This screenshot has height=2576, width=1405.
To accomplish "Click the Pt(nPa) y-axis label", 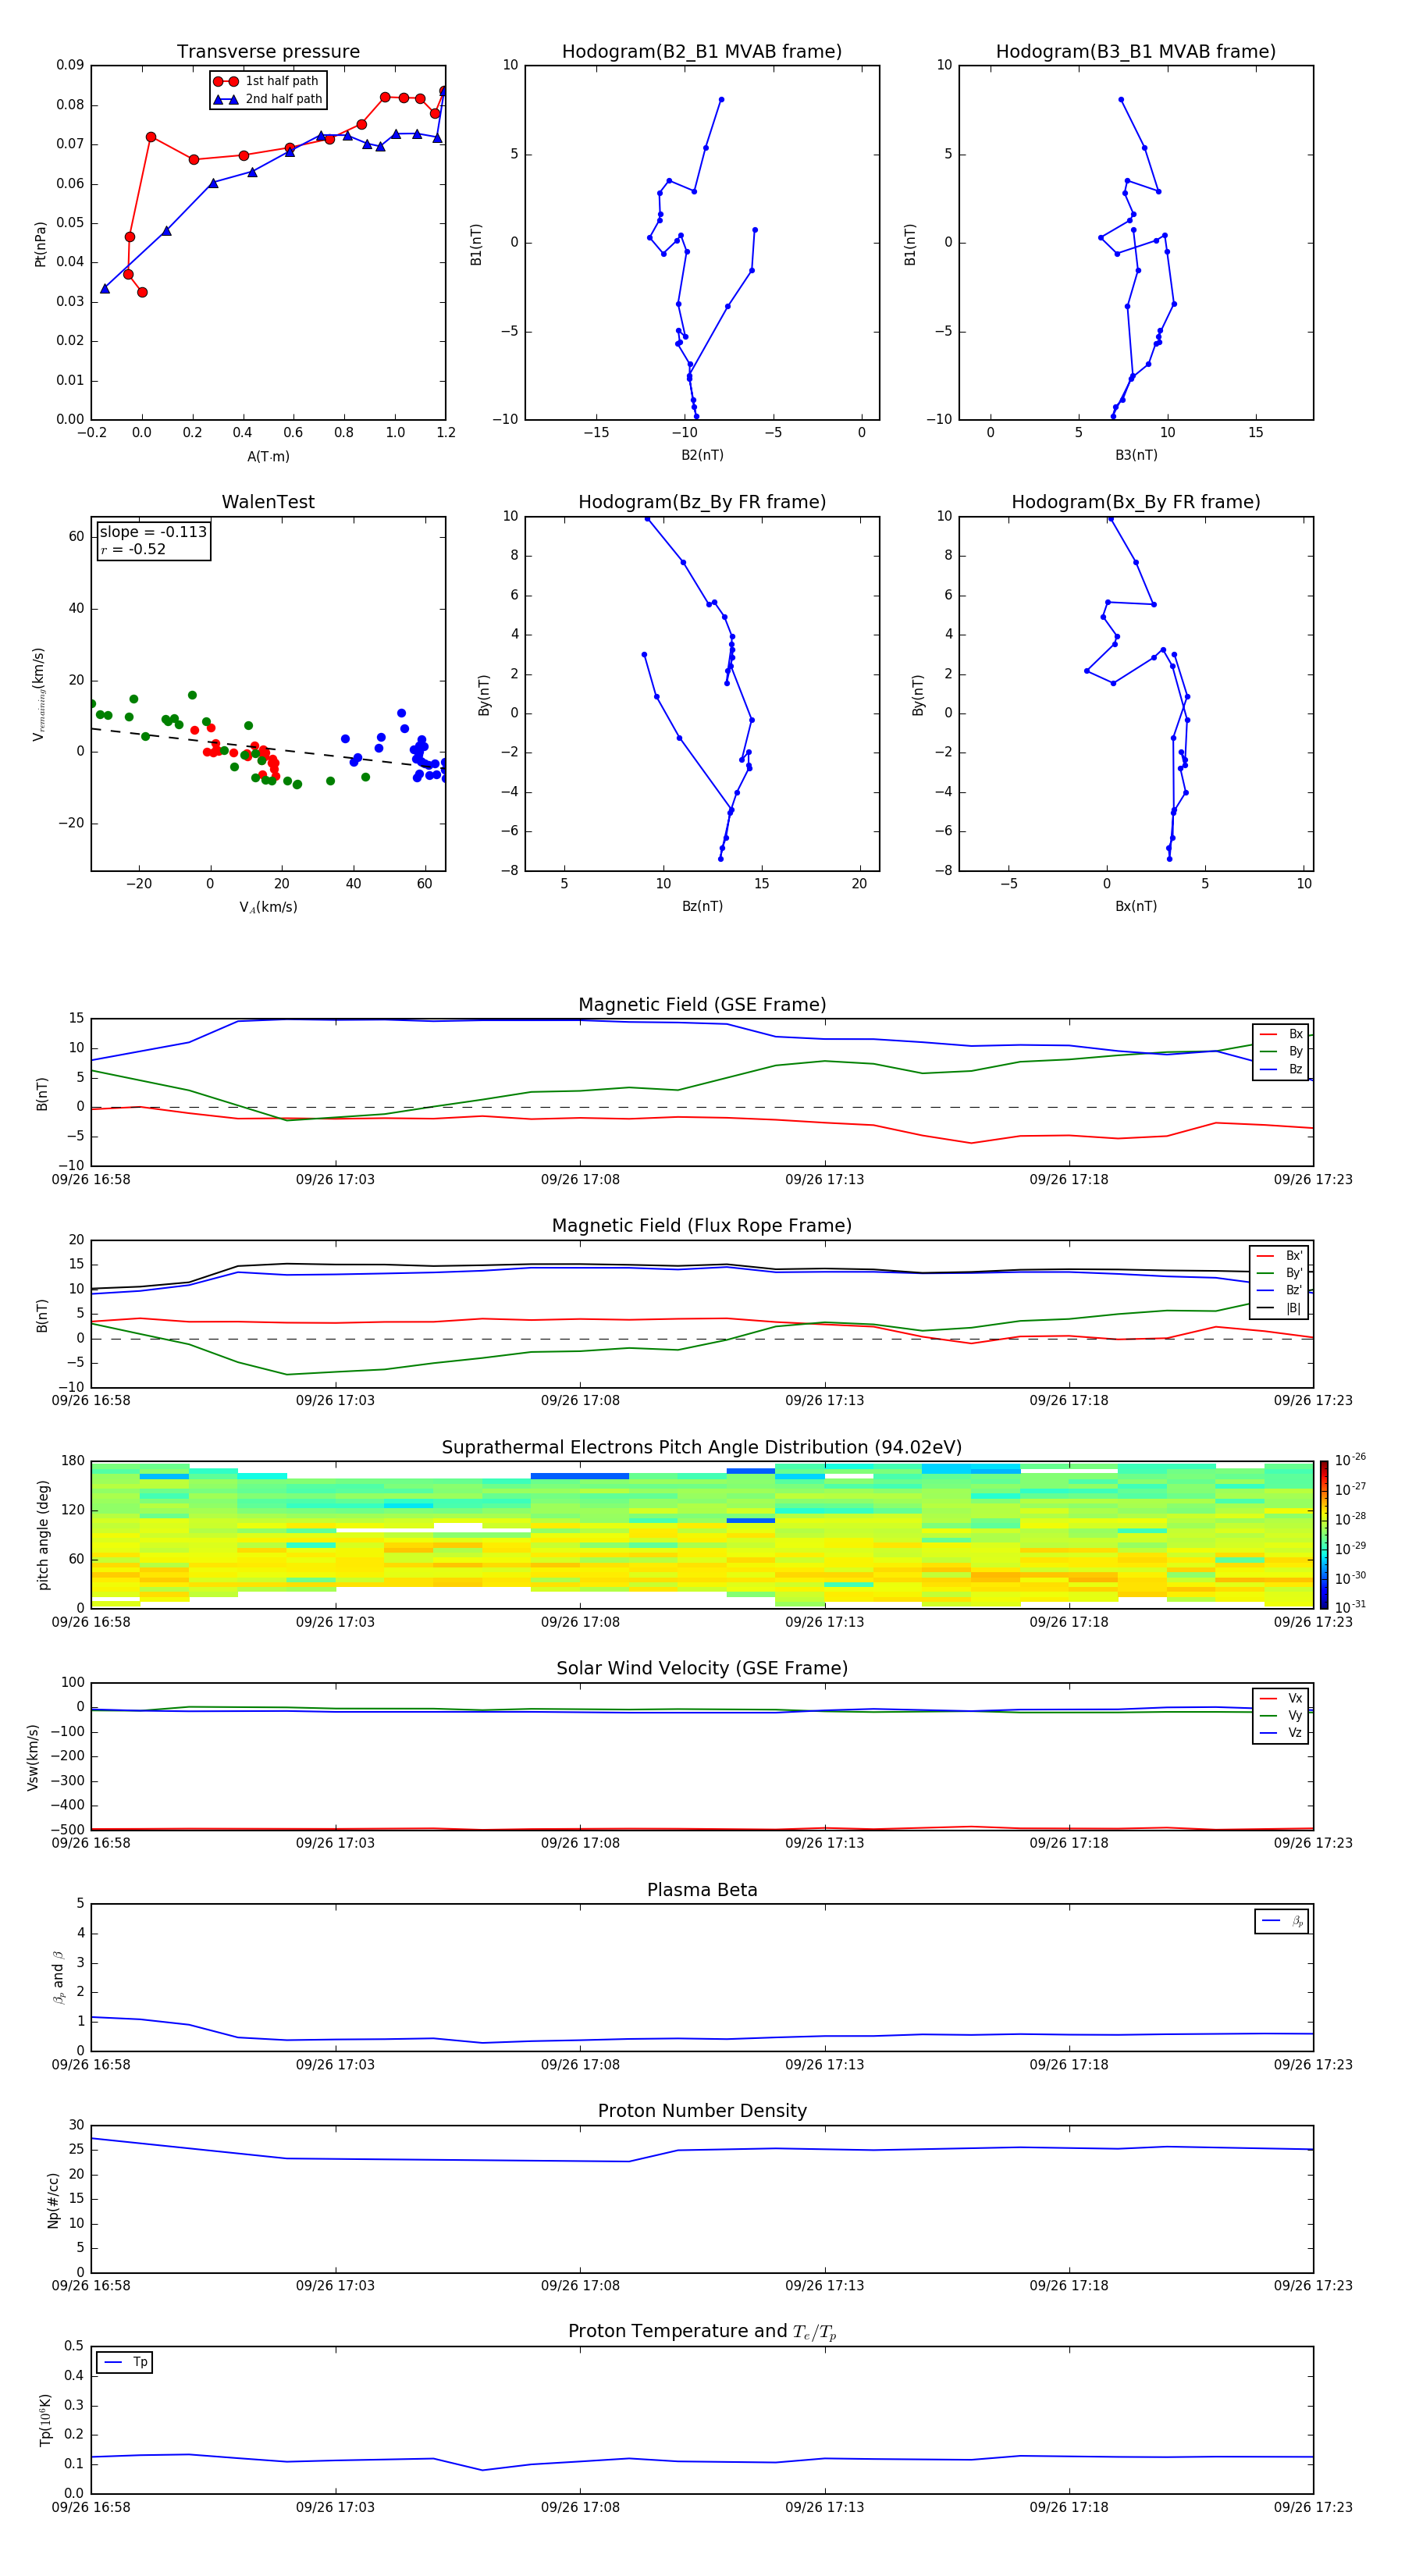I will (x=40, y=243).
